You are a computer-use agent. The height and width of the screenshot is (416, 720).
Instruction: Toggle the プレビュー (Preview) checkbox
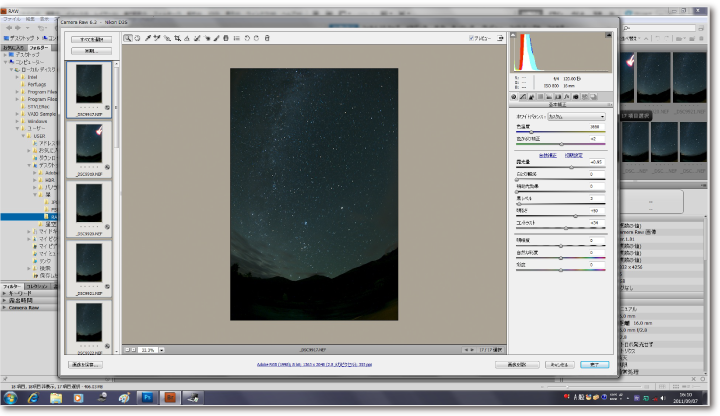[472, 39]
